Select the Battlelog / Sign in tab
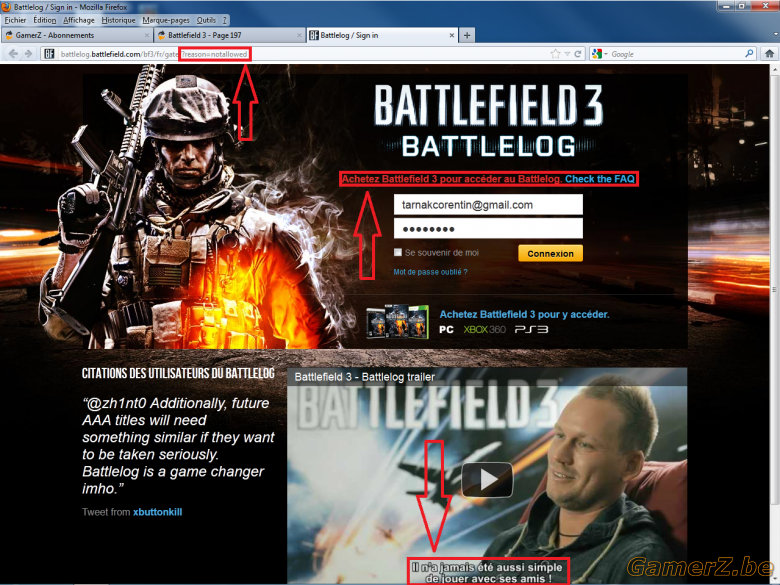Screen dimensions: 780x585 click(382, 35)
